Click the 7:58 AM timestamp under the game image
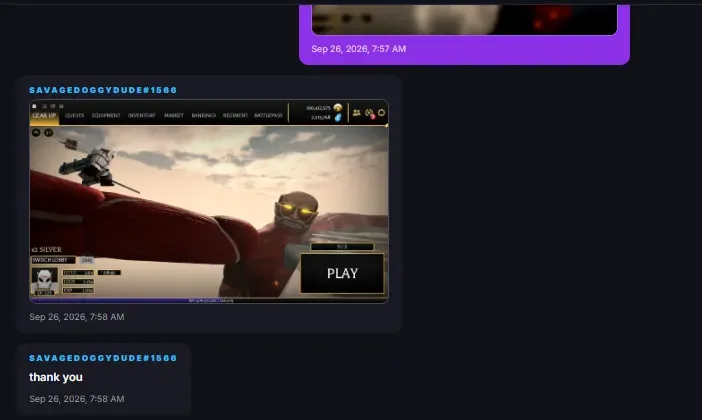The height and width of the screenshot is (420, 702). click(77, 317)
